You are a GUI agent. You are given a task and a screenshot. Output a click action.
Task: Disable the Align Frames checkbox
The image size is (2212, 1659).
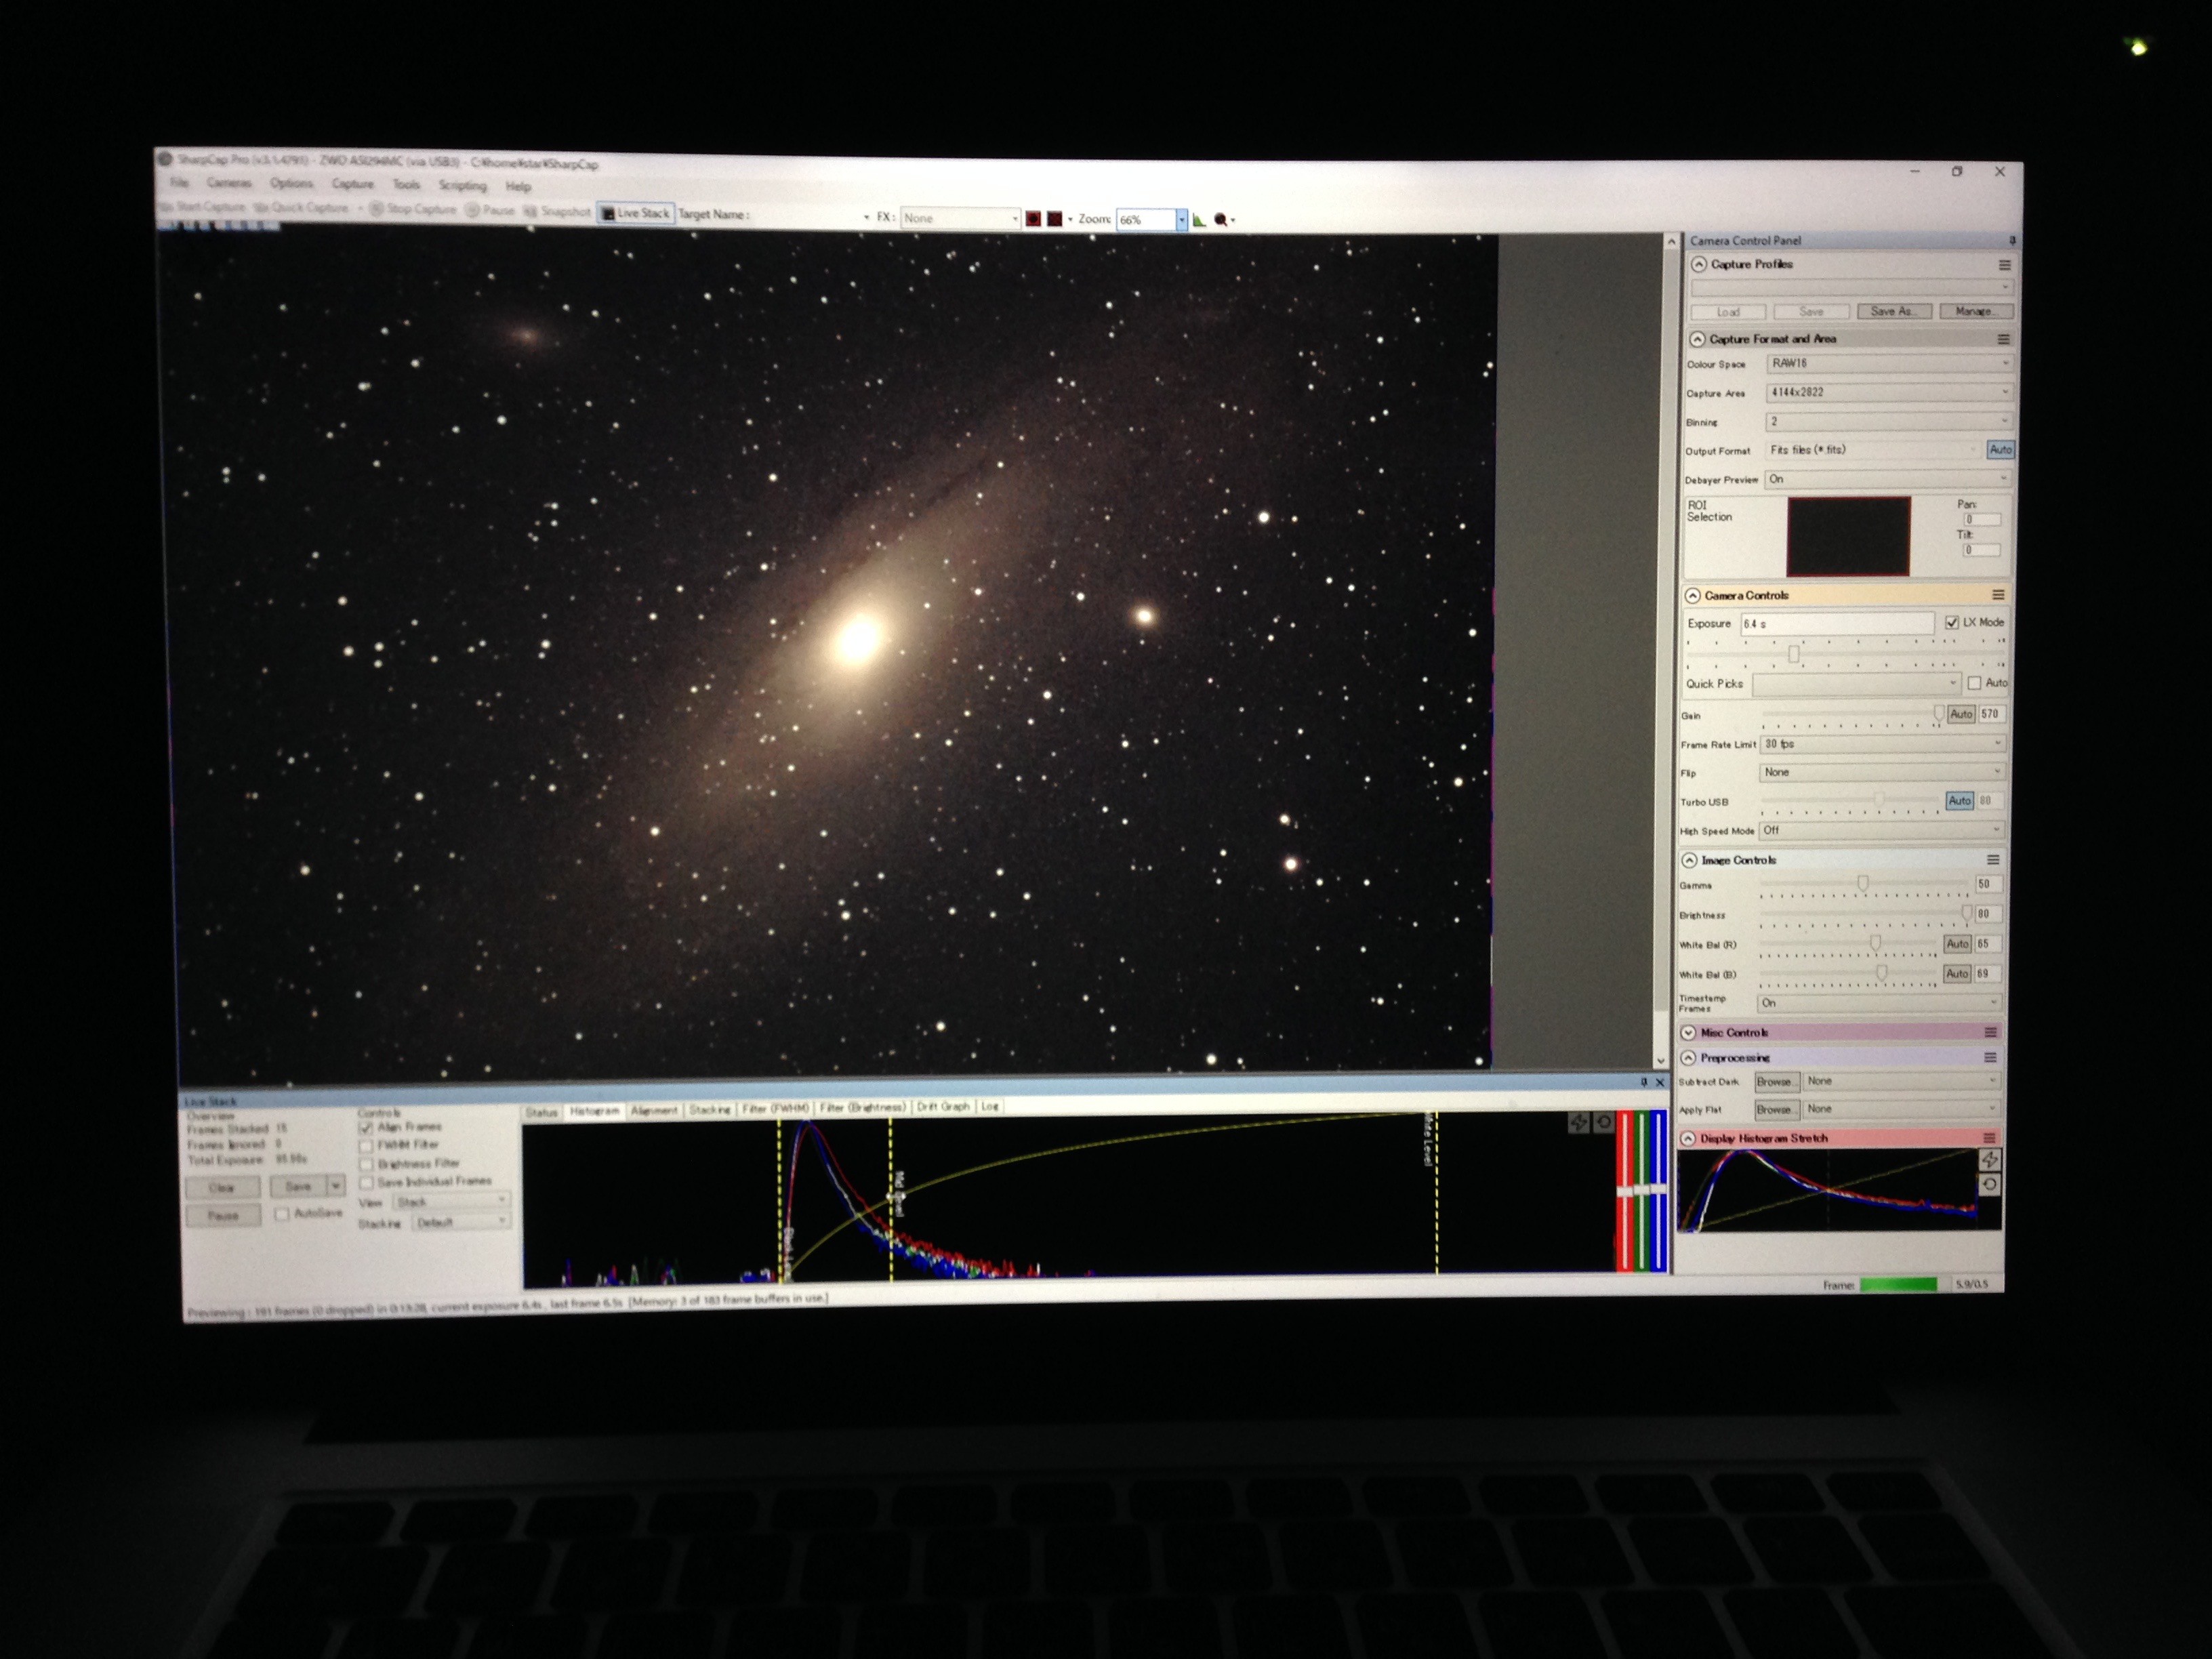click(366, 1127)
